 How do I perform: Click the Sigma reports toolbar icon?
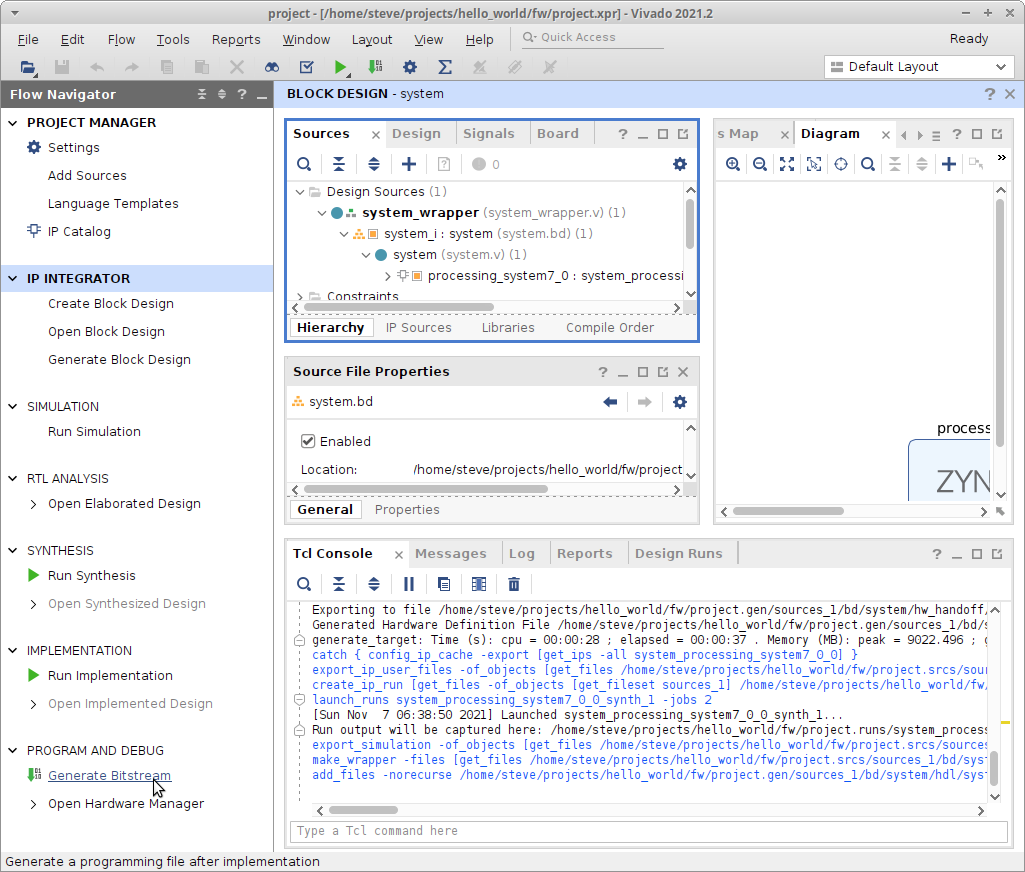click(x=445, y=67)
